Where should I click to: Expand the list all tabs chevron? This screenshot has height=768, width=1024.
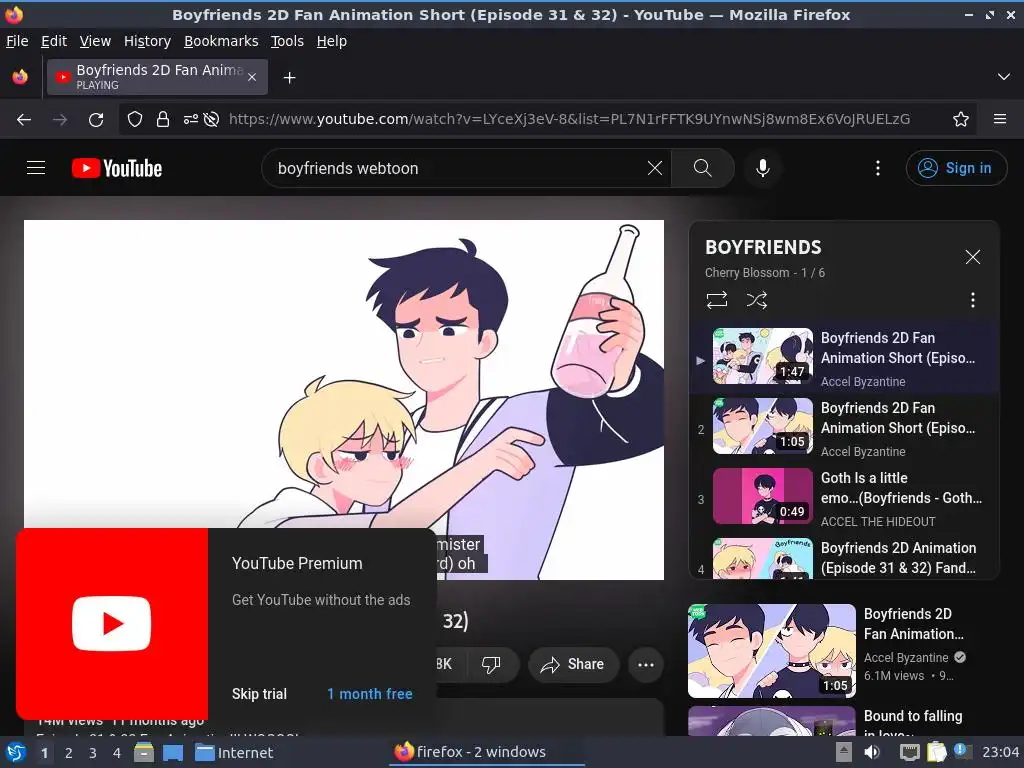1004,77
